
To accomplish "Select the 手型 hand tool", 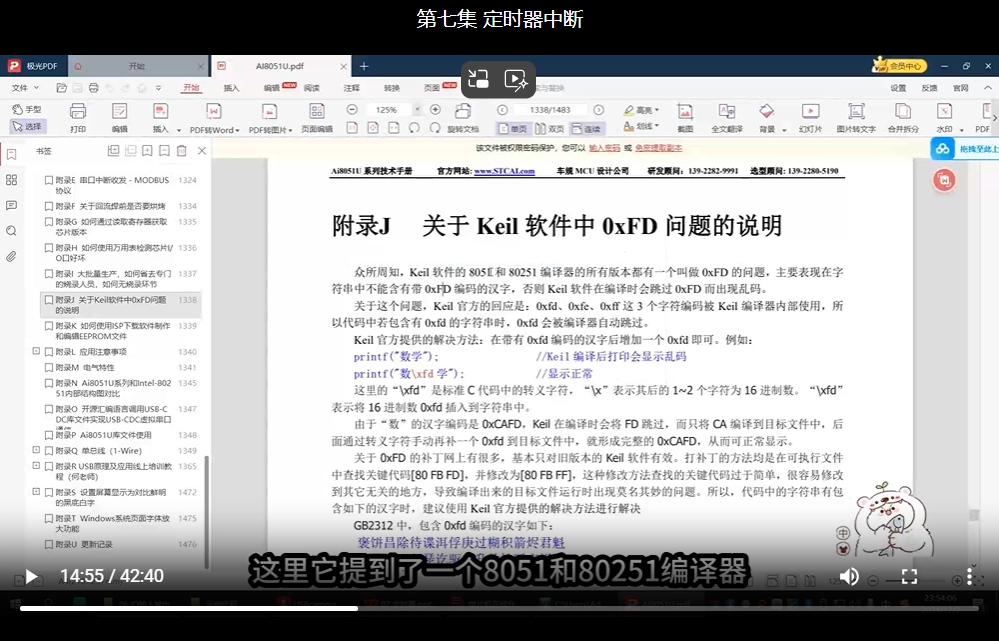I will coord(27,110).
